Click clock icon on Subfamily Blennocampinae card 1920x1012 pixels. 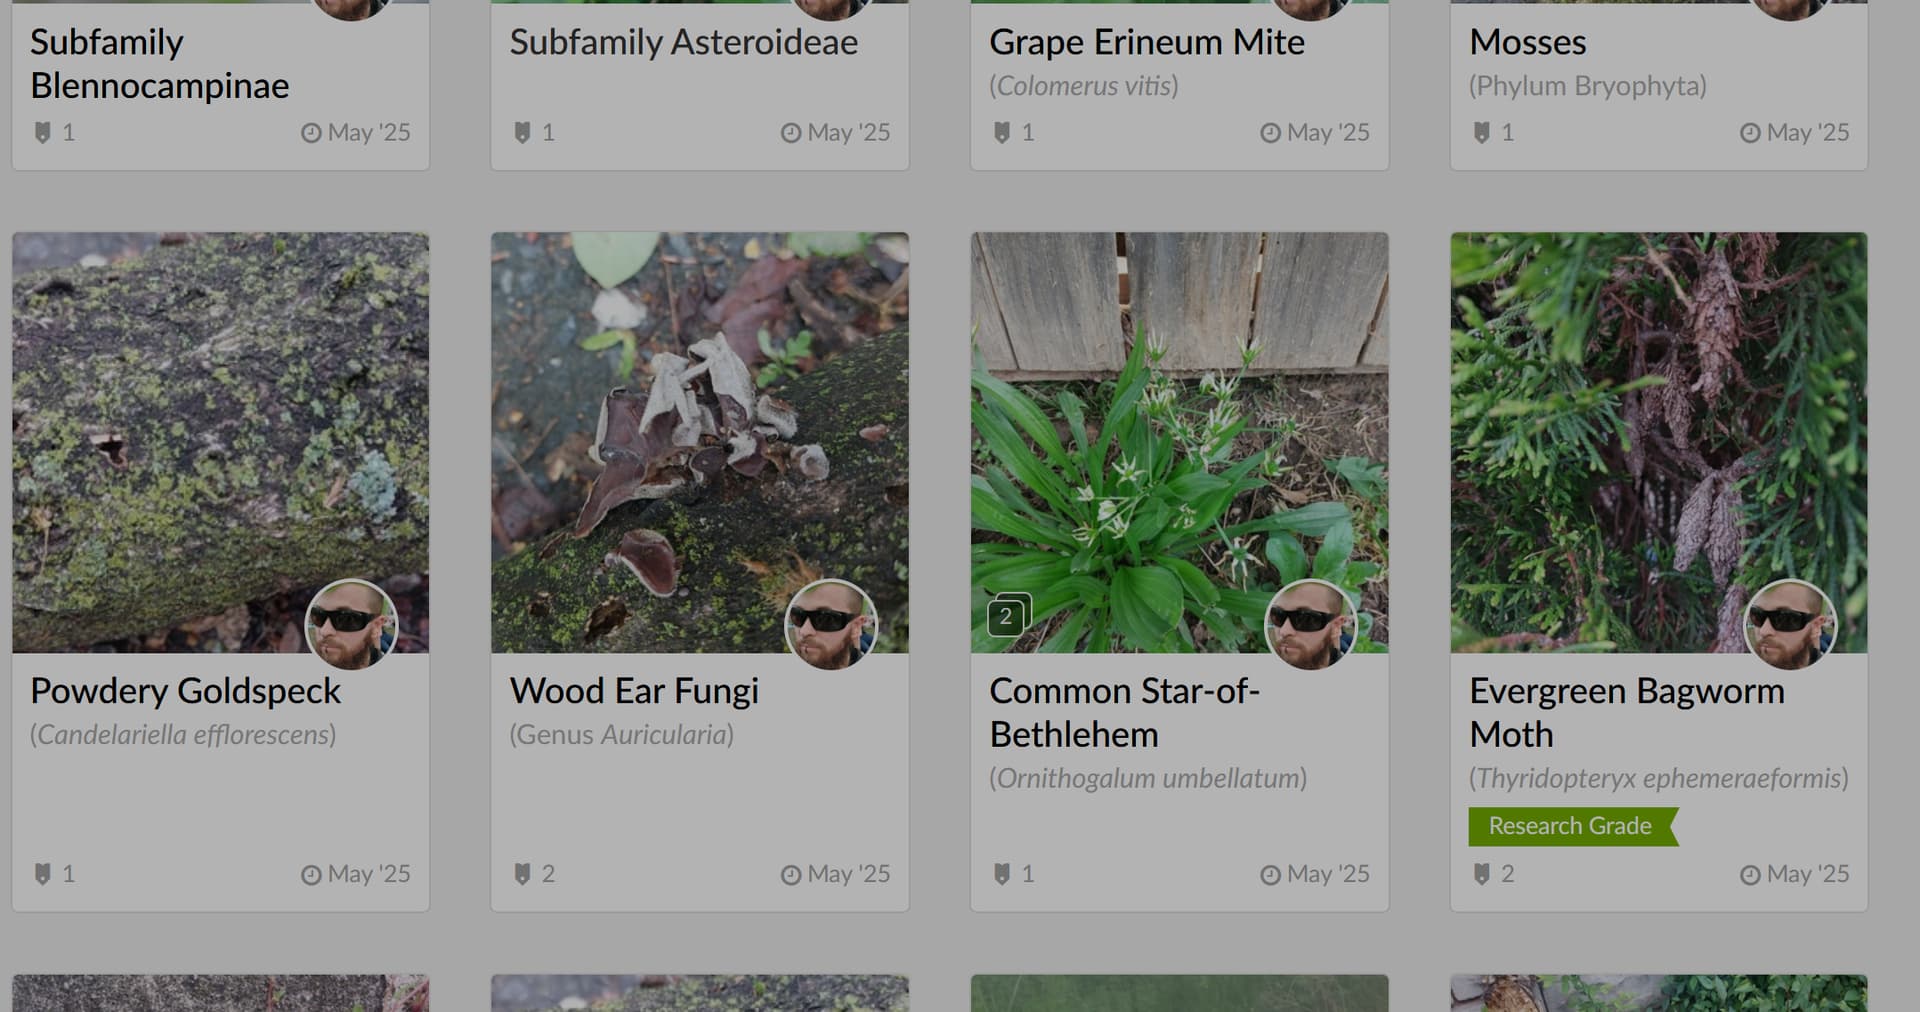point(311,133)
